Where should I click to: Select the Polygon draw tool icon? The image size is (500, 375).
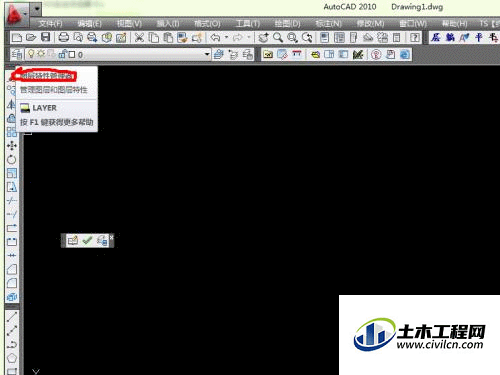click(x=12, y=358)
